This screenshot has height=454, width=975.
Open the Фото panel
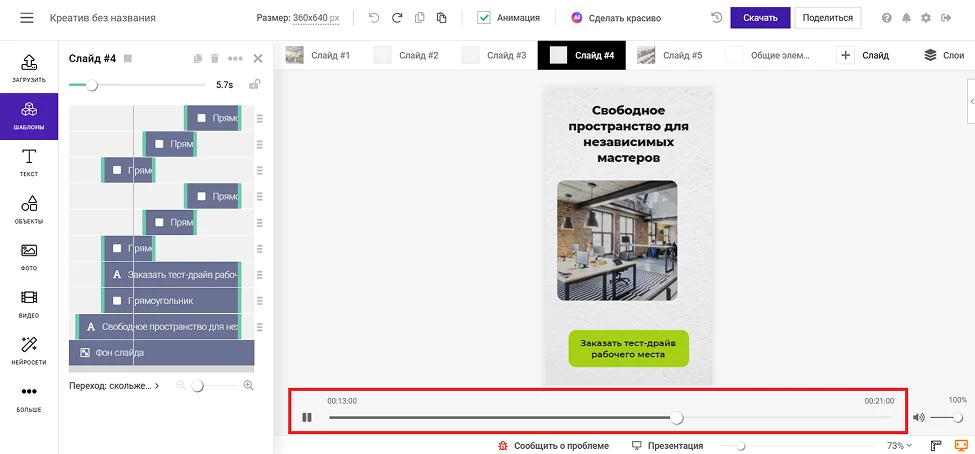tap(29, 257)
